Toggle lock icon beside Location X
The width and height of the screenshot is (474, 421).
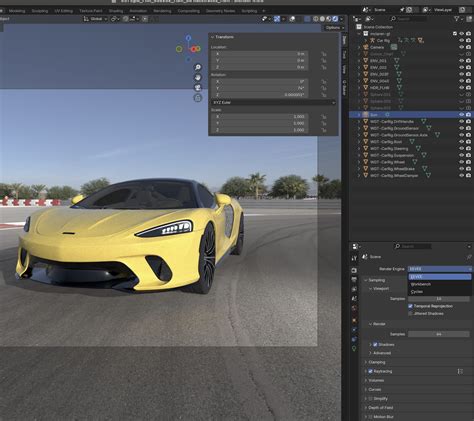pos(323,54)
